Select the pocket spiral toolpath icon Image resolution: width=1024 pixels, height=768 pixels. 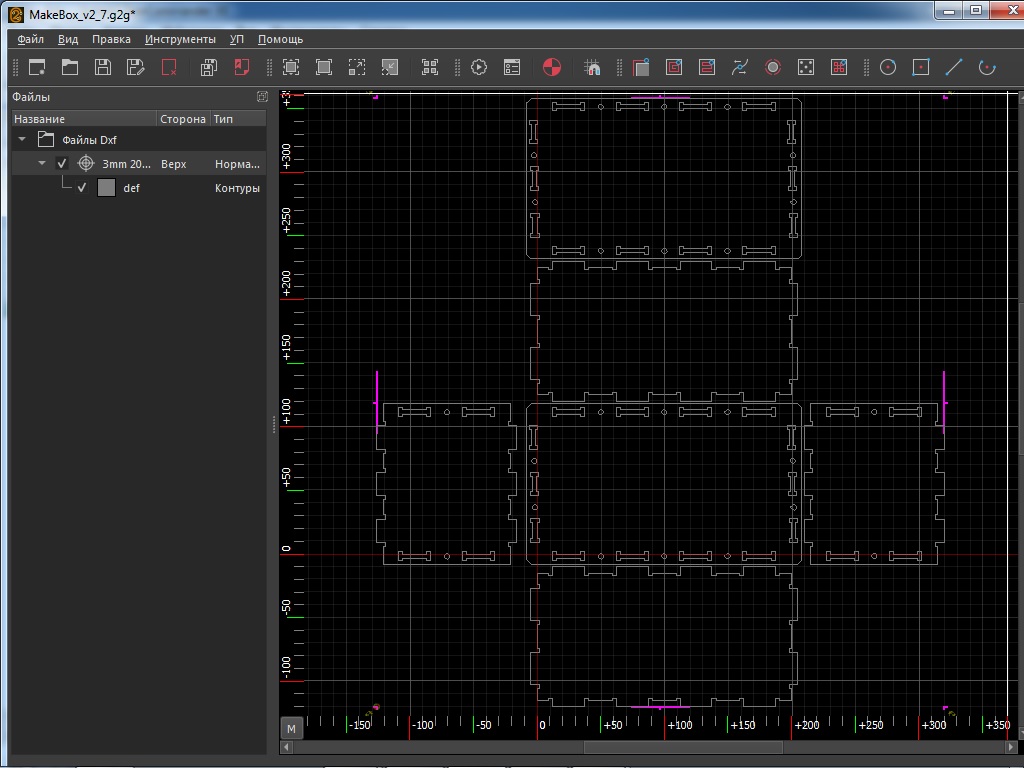click(x=674, y=67)
